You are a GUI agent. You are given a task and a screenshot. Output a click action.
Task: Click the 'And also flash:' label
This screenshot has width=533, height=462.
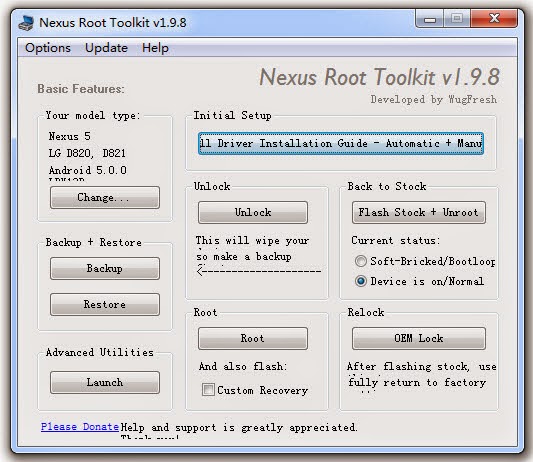coord(243,366)
